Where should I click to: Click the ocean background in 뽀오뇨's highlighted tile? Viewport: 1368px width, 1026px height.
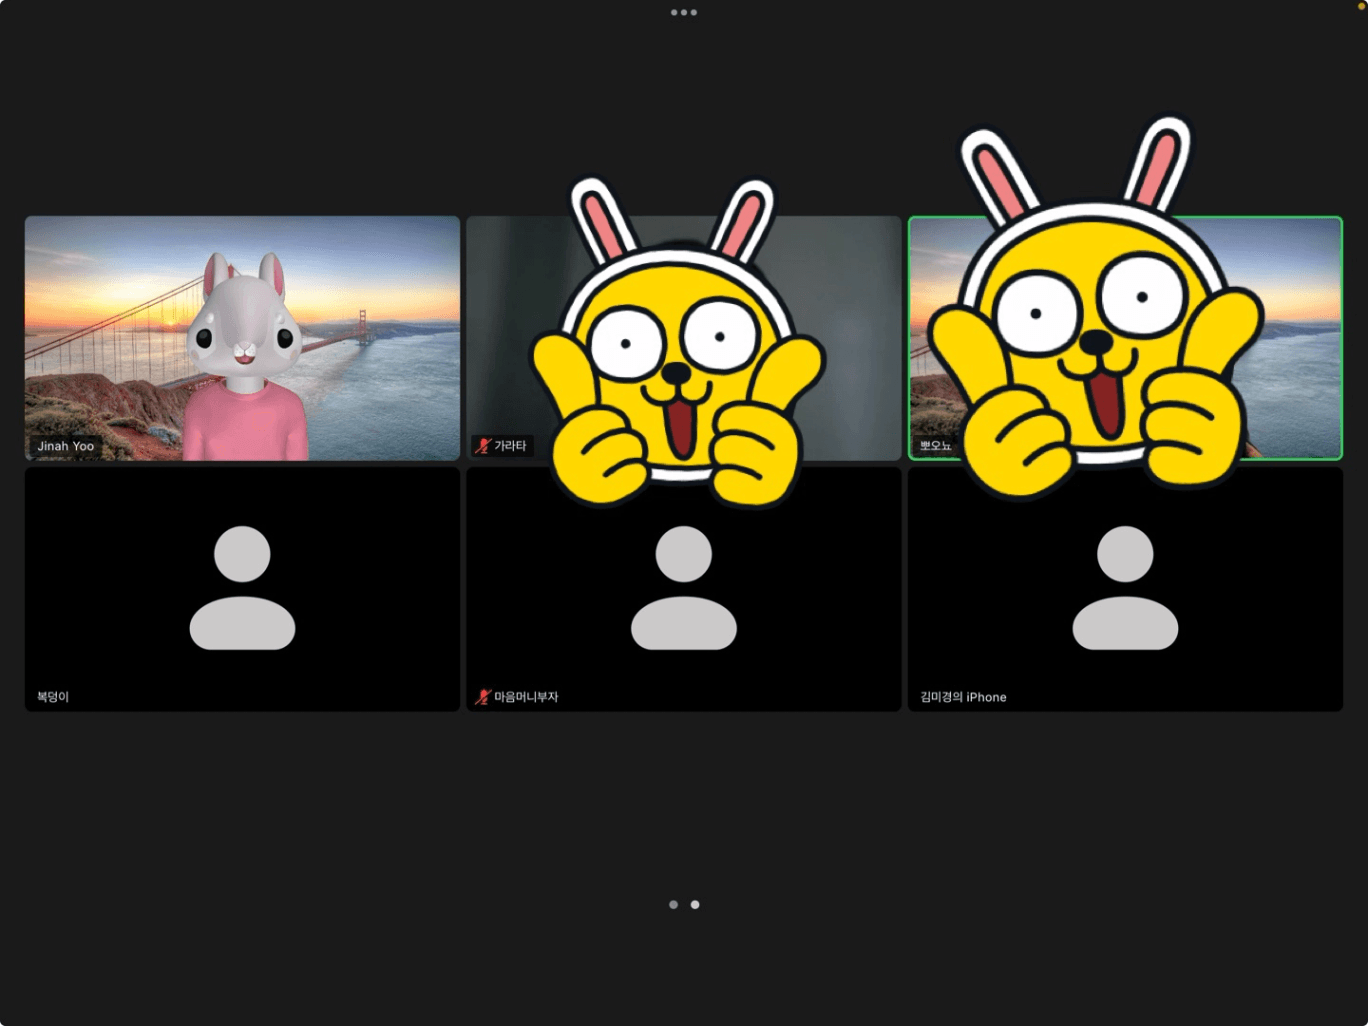coord(1300,390)
